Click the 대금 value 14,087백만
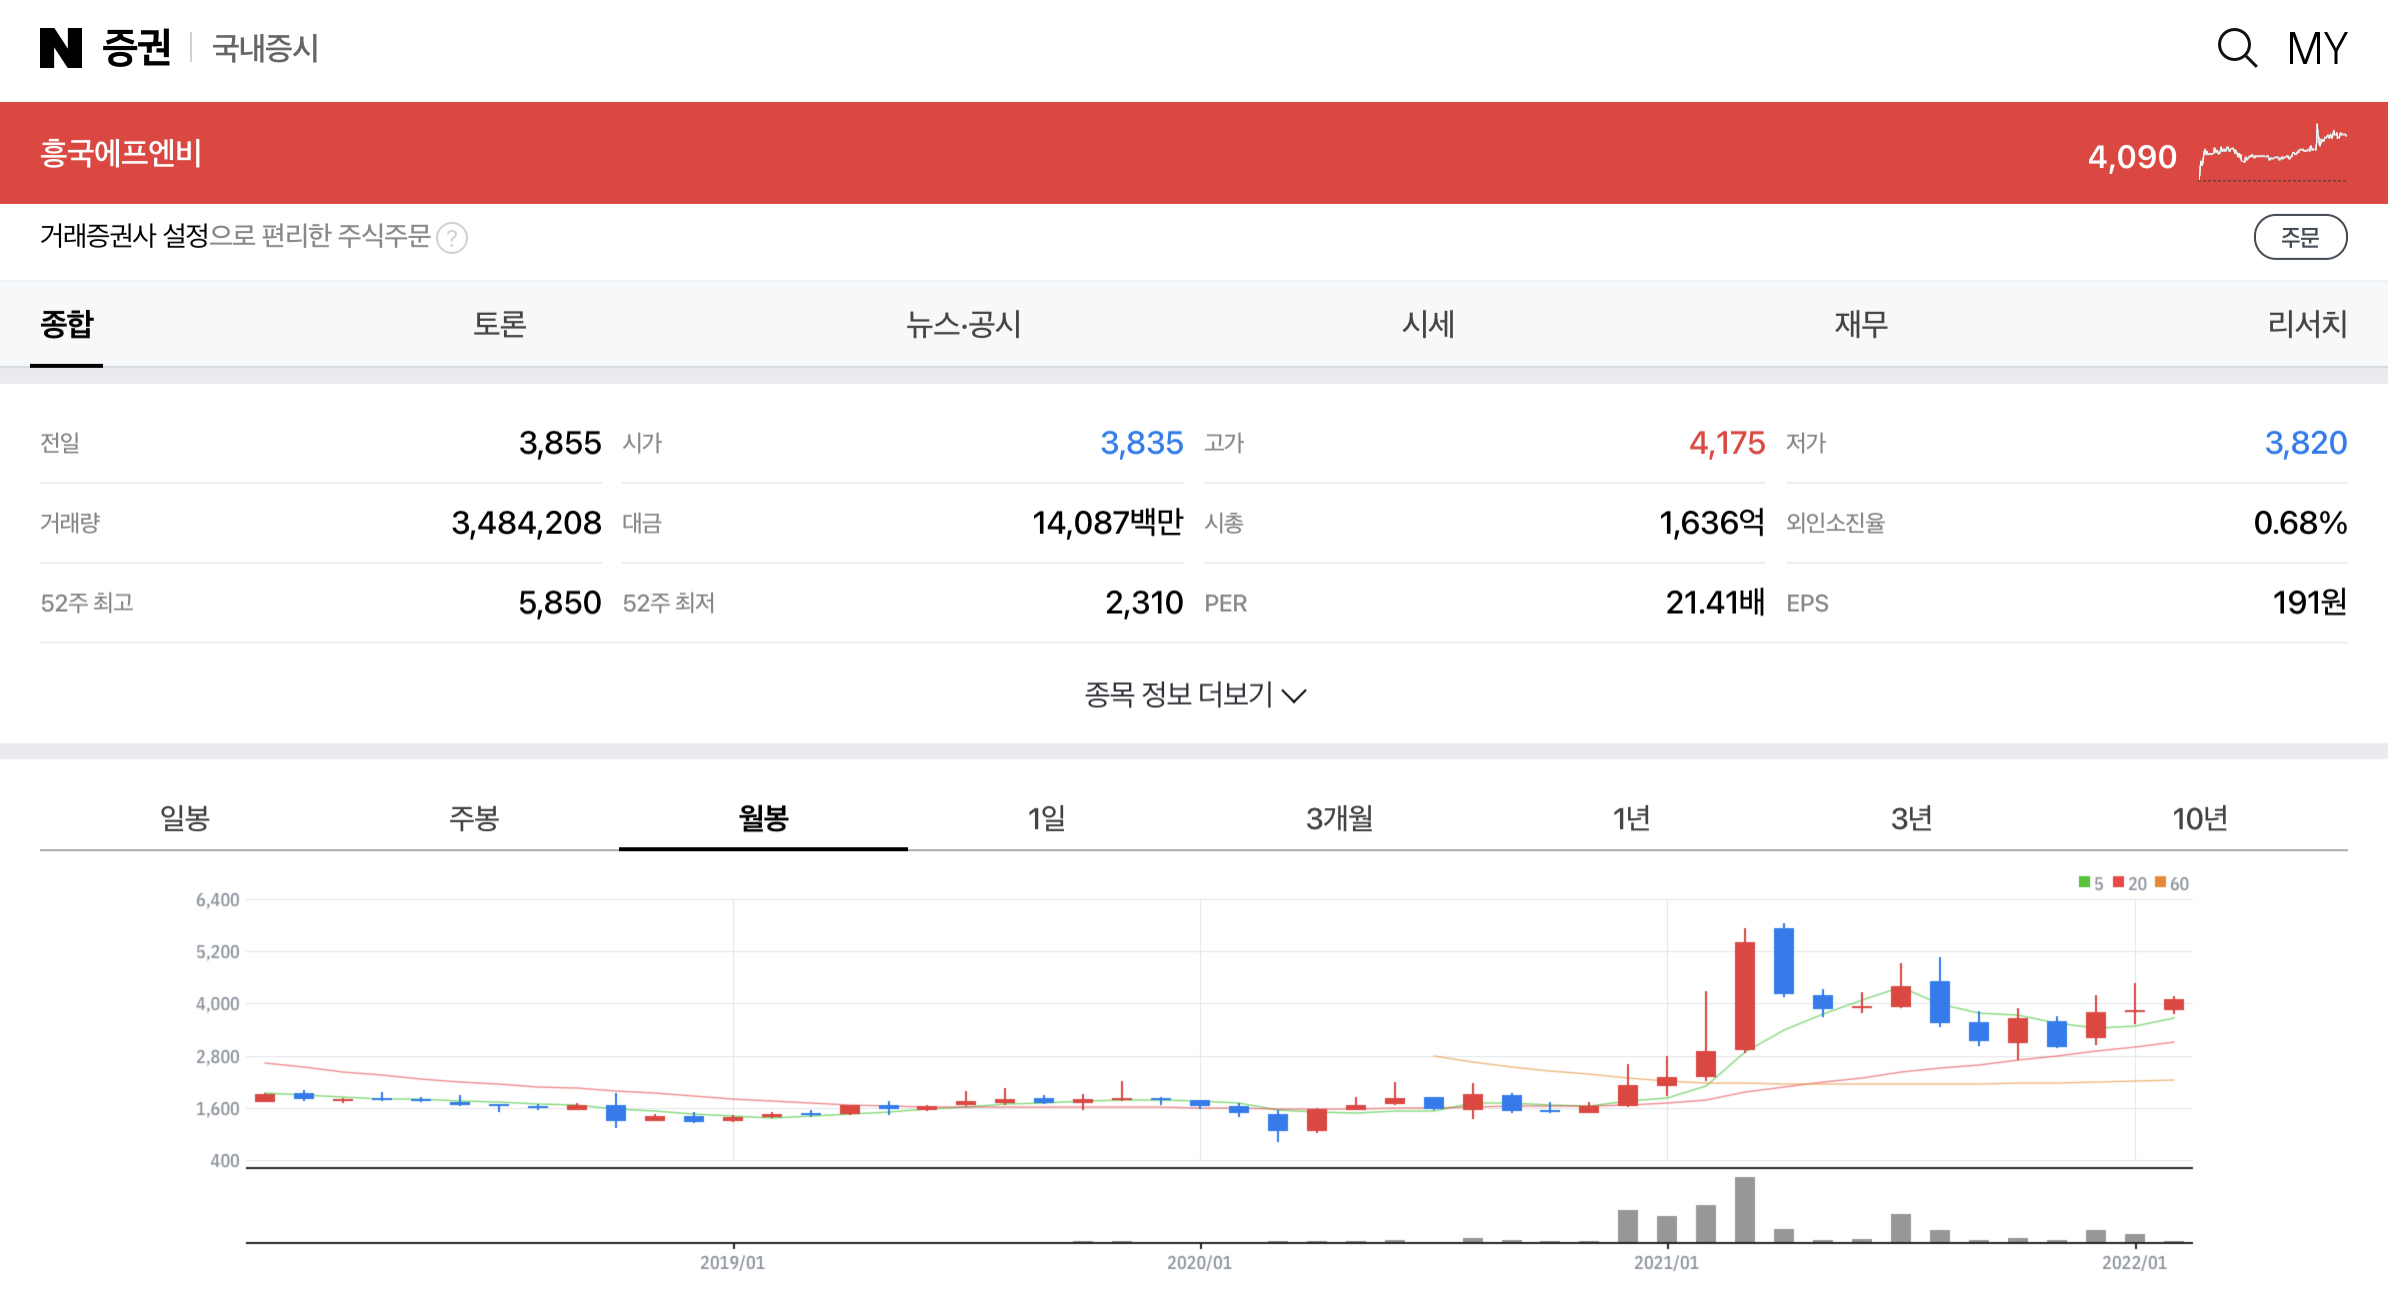Screen dimensions: 2388x1290 coord(1108,523)
